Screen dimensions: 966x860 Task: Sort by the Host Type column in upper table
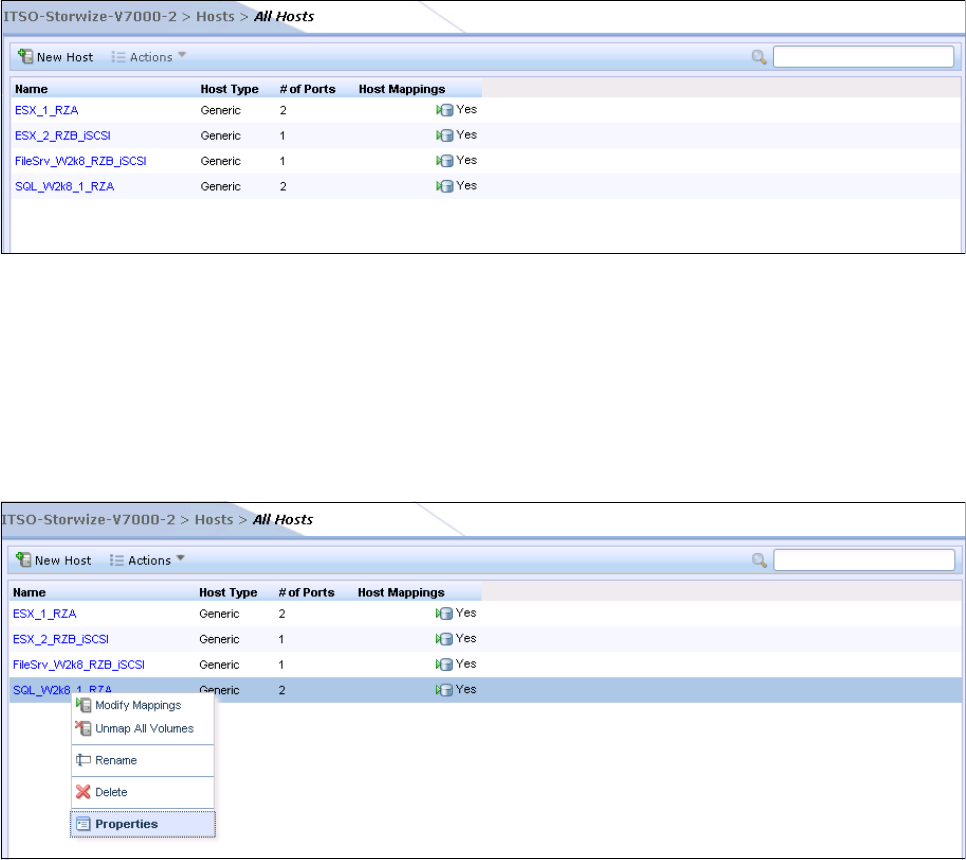[x=229, y=89]
